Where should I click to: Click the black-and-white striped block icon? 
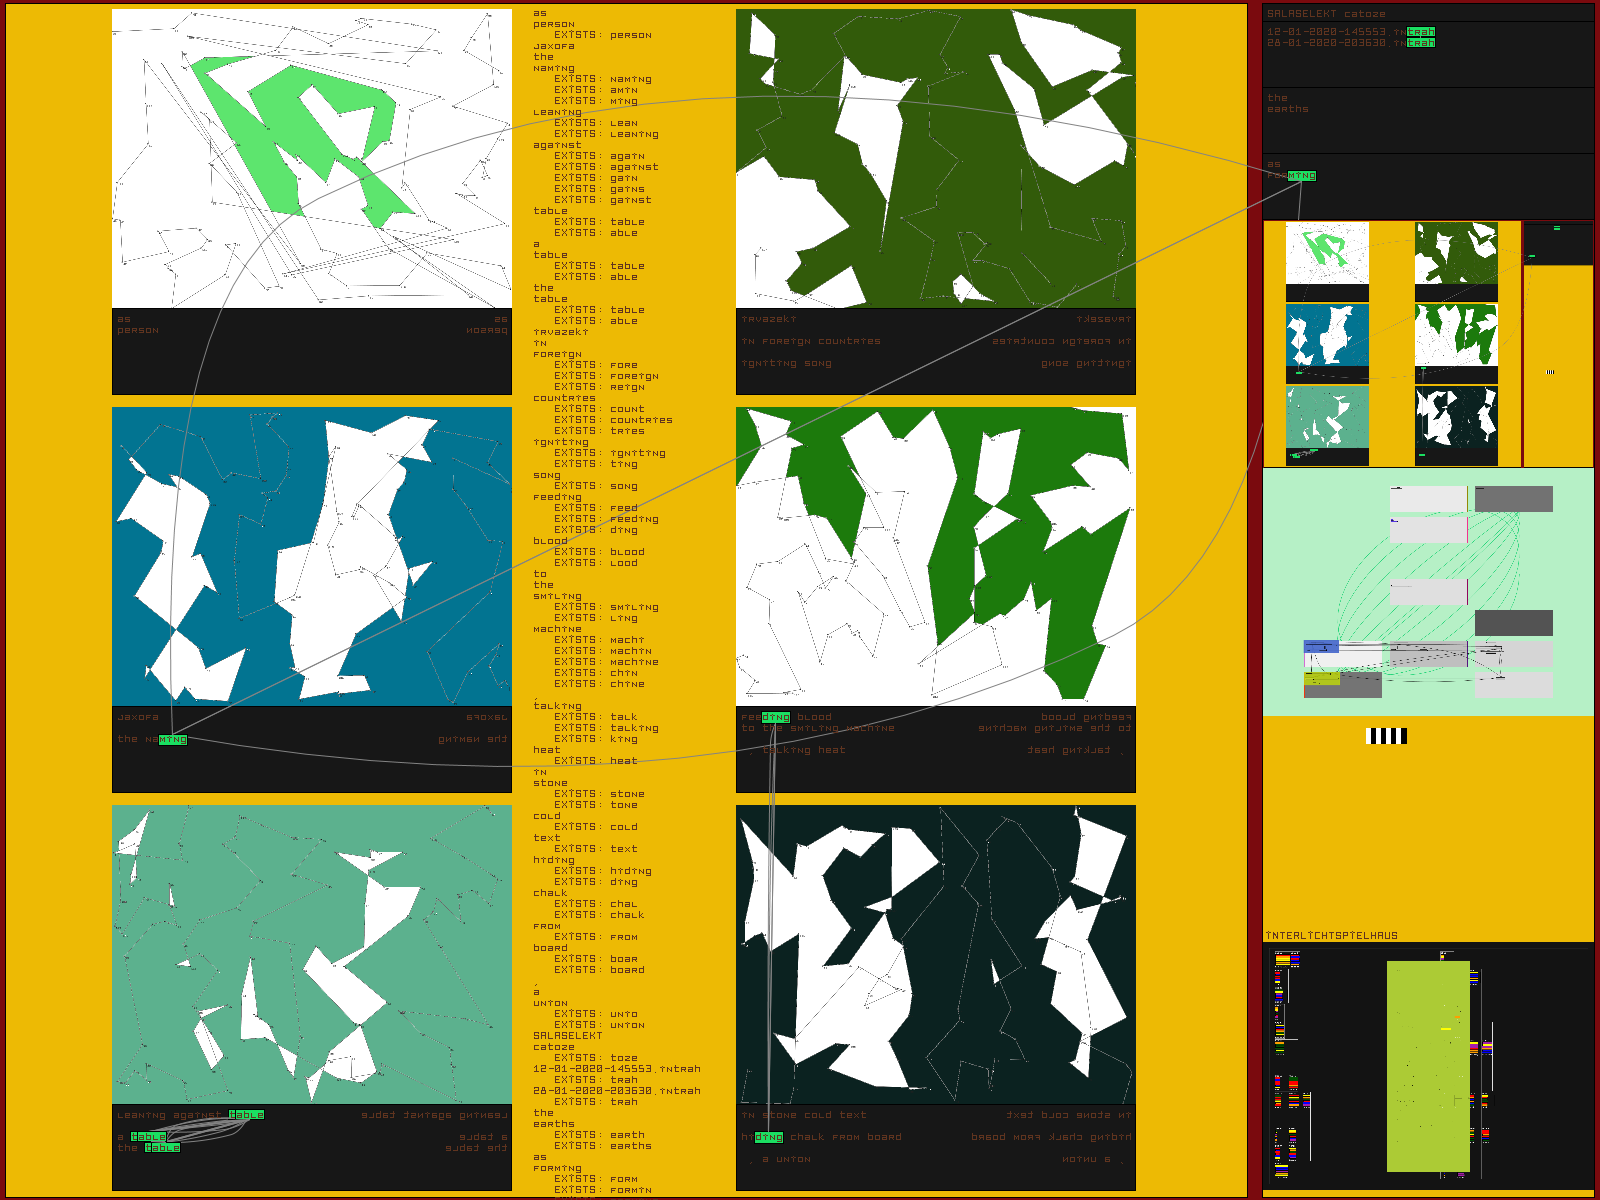coord(1386,736)
